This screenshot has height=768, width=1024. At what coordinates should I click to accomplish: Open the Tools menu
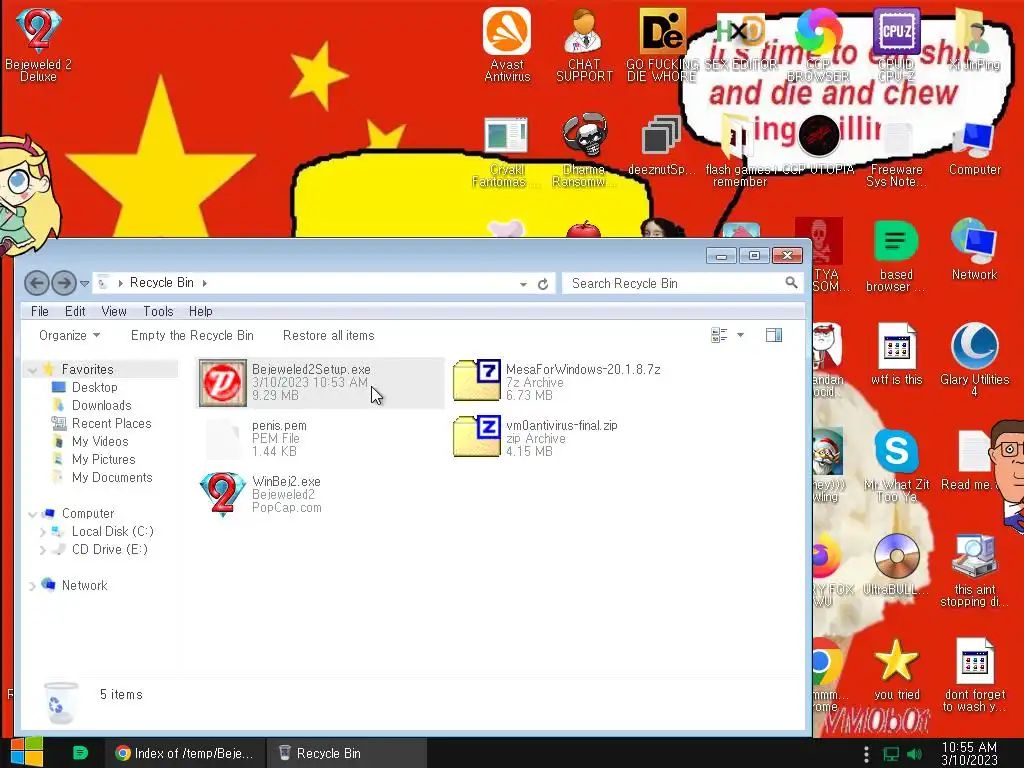pyautogui.click(x=158, y=312)
